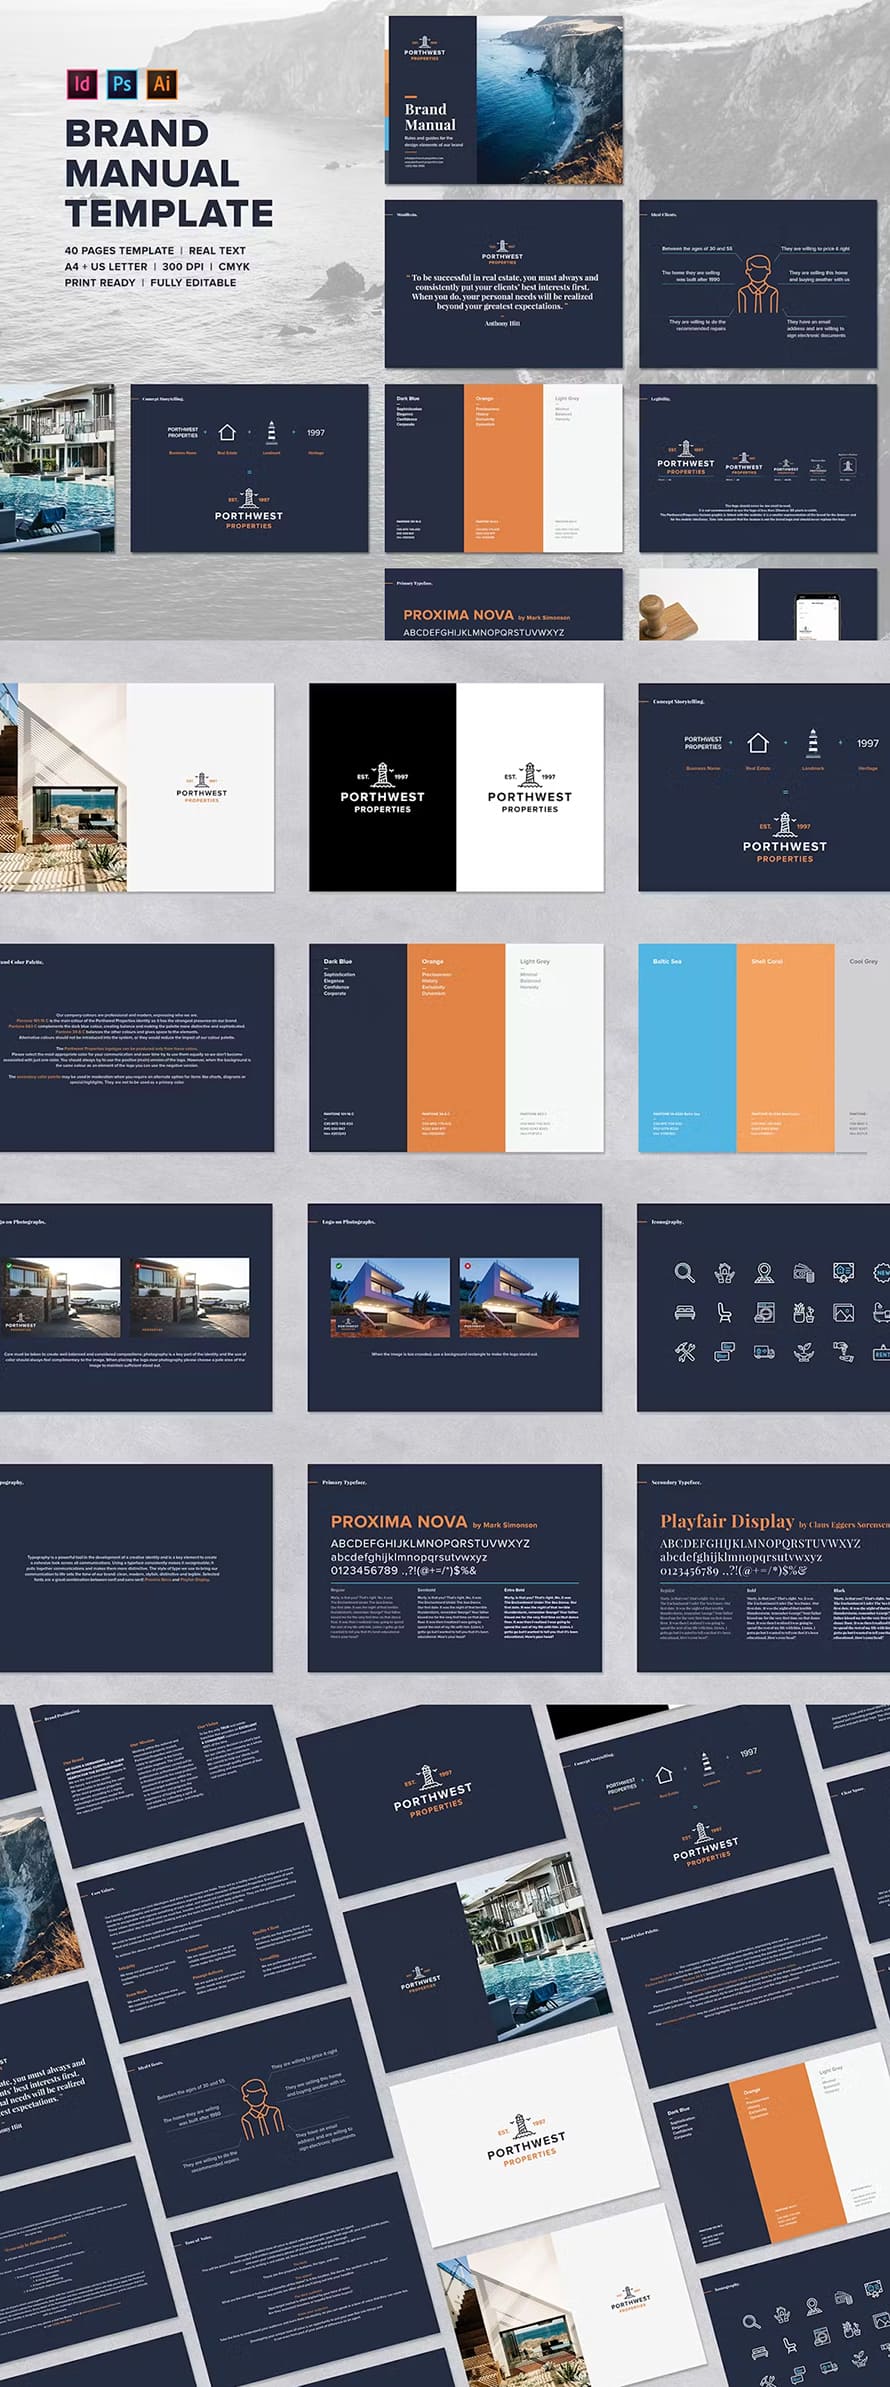Select the house-in-hands icon on upright Iconography page
The image size is (890, 2387).
click(724, 1272)
